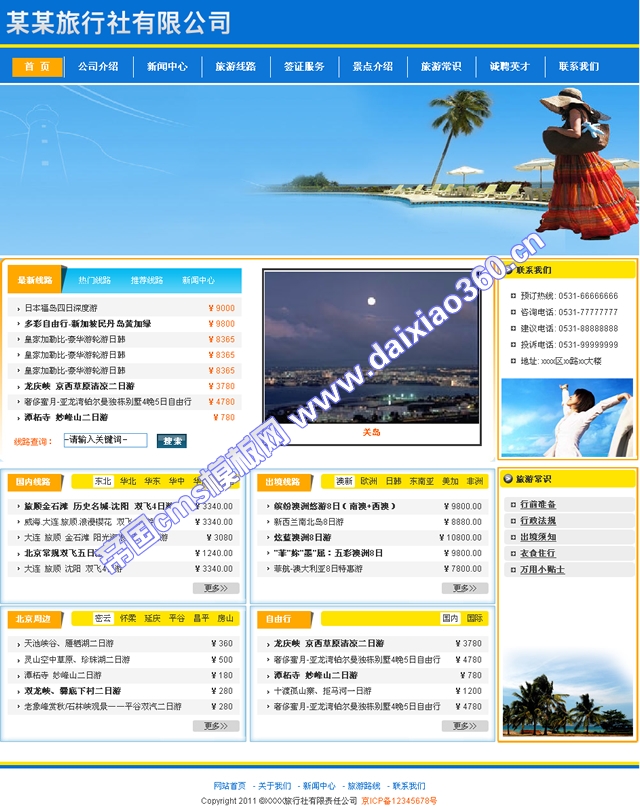
Task: Open 万用小贴士 travel tips link
Action: tap(542, 570)
